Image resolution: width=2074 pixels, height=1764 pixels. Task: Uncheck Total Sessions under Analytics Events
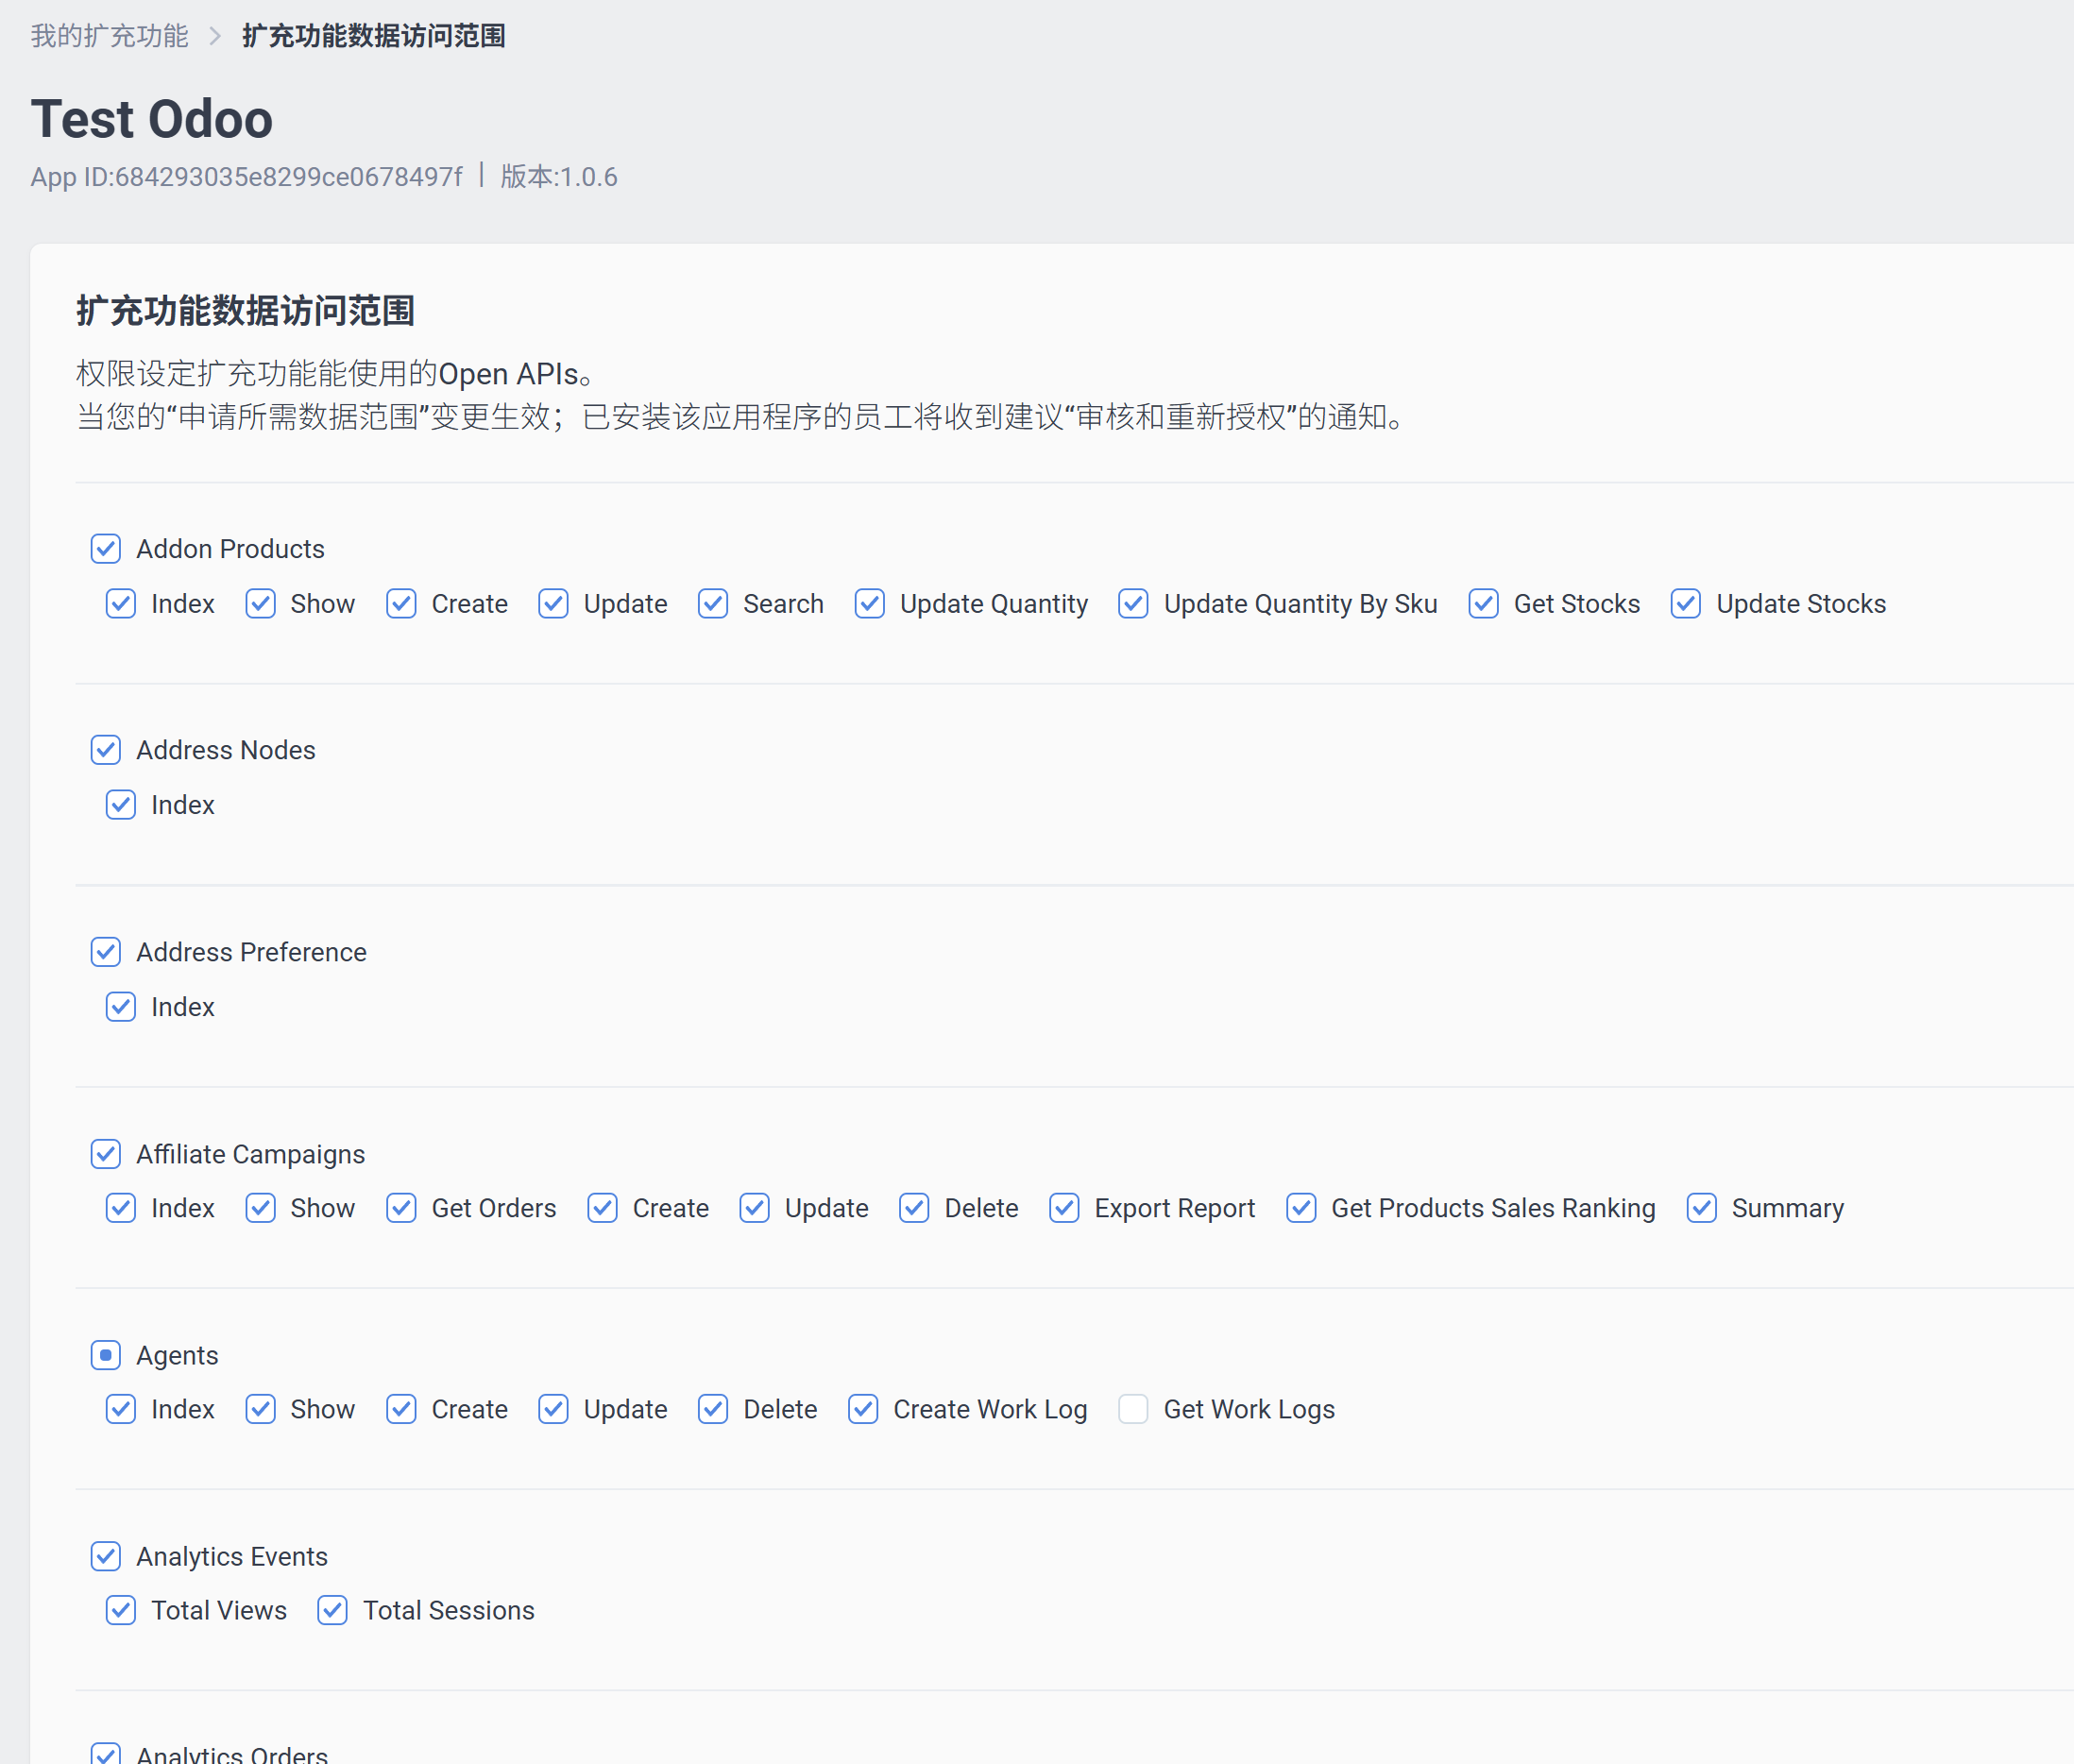pyautogui.click(x=332, y=1610)
